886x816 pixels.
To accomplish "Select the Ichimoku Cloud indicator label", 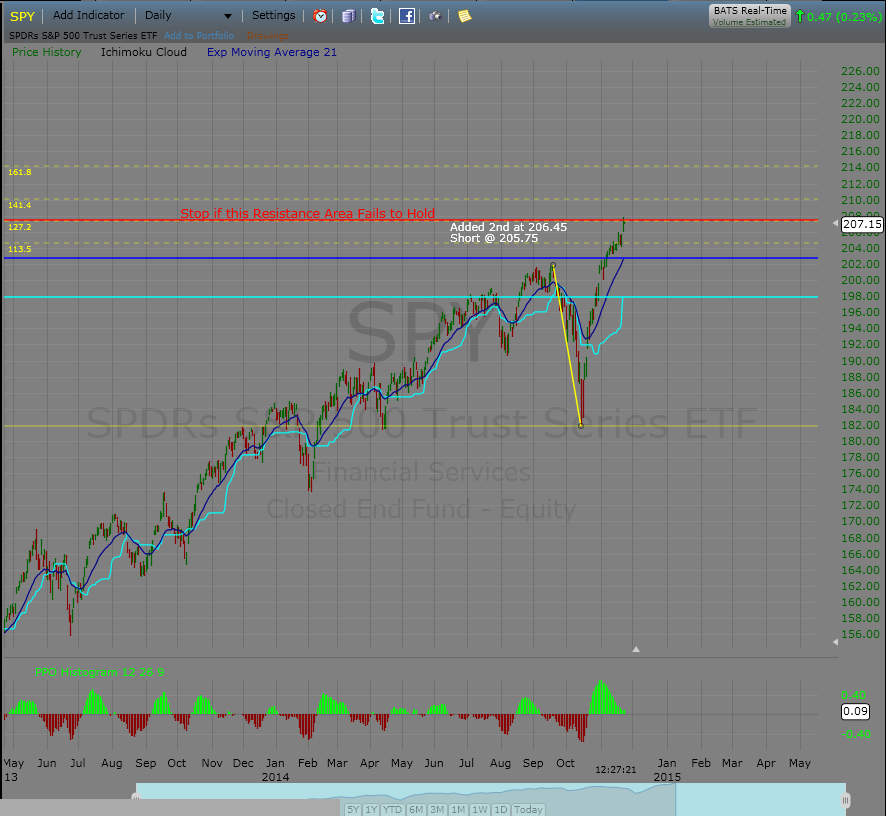I will pos(144,52).
